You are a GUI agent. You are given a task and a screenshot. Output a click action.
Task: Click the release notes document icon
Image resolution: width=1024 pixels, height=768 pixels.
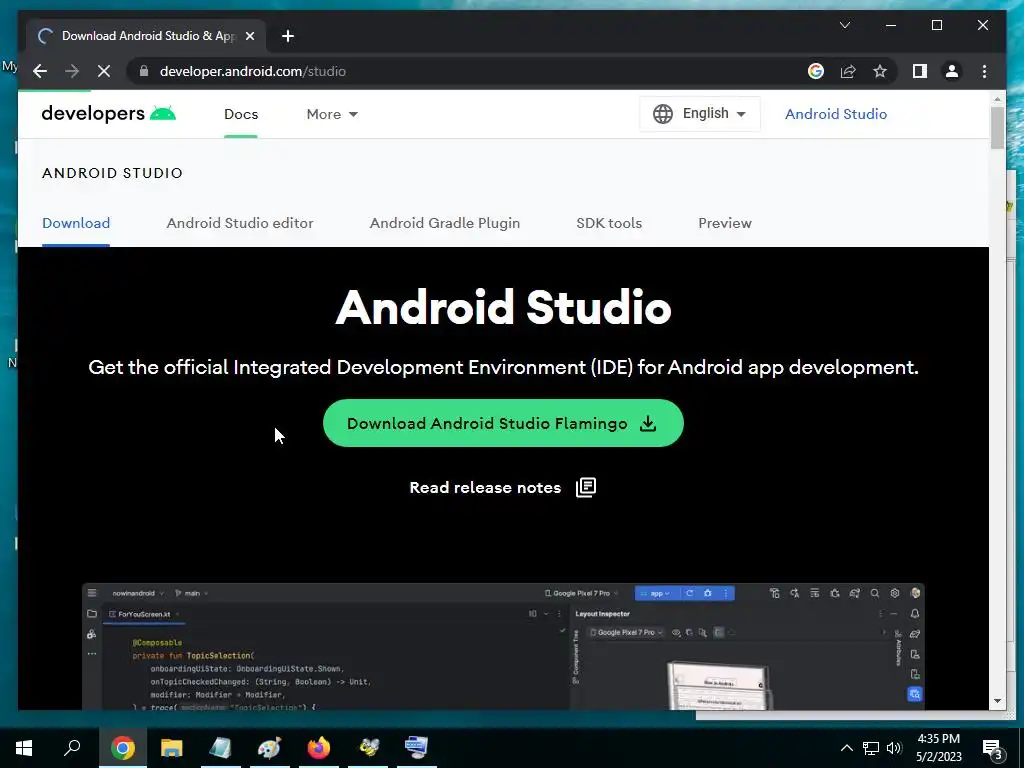pos(586,487)
